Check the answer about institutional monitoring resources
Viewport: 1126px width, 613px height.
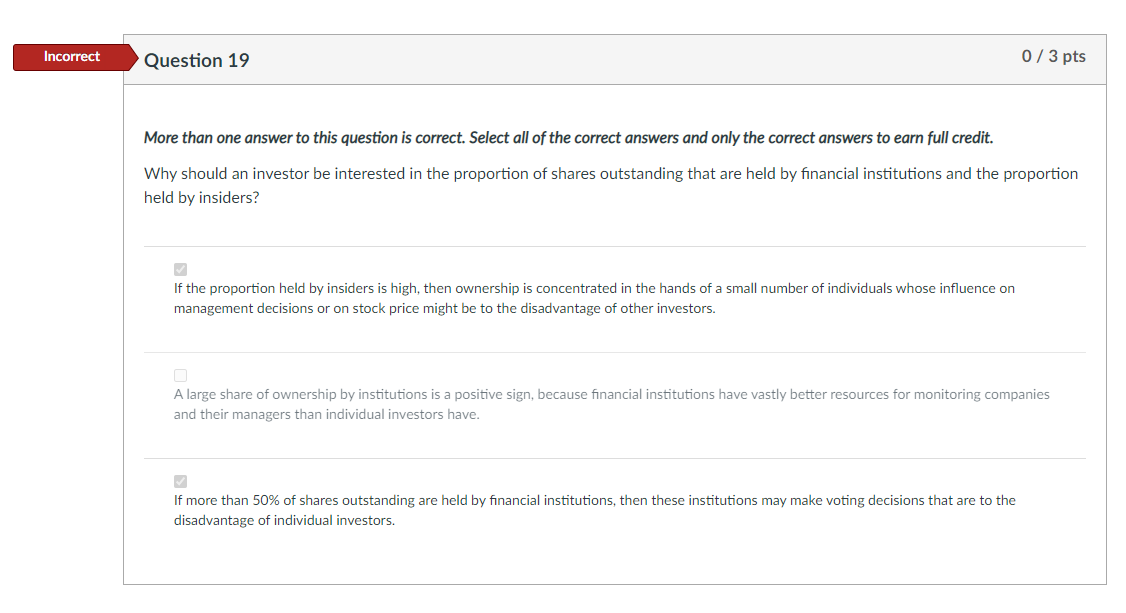point(180,375)
